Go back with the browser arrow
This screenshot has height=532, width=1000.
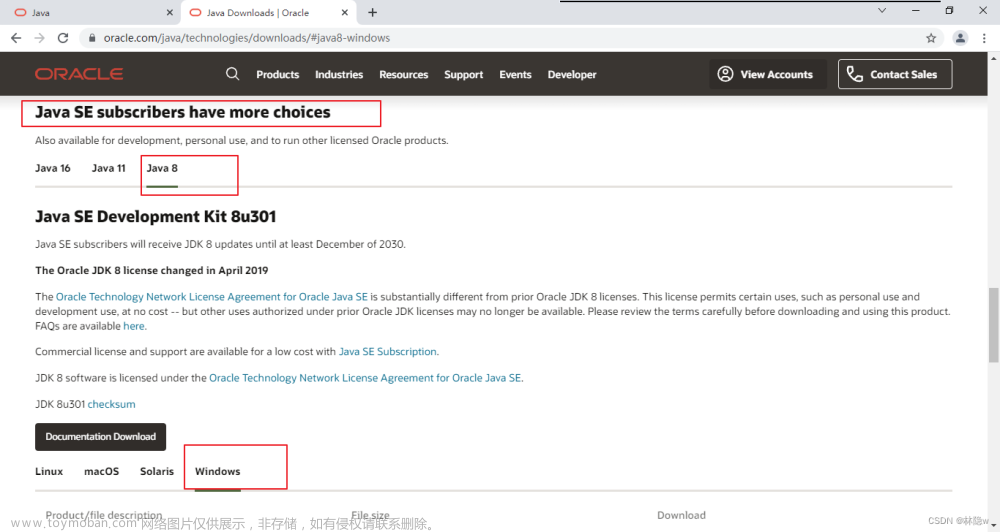pyautogui.click(x=16, y=38)
